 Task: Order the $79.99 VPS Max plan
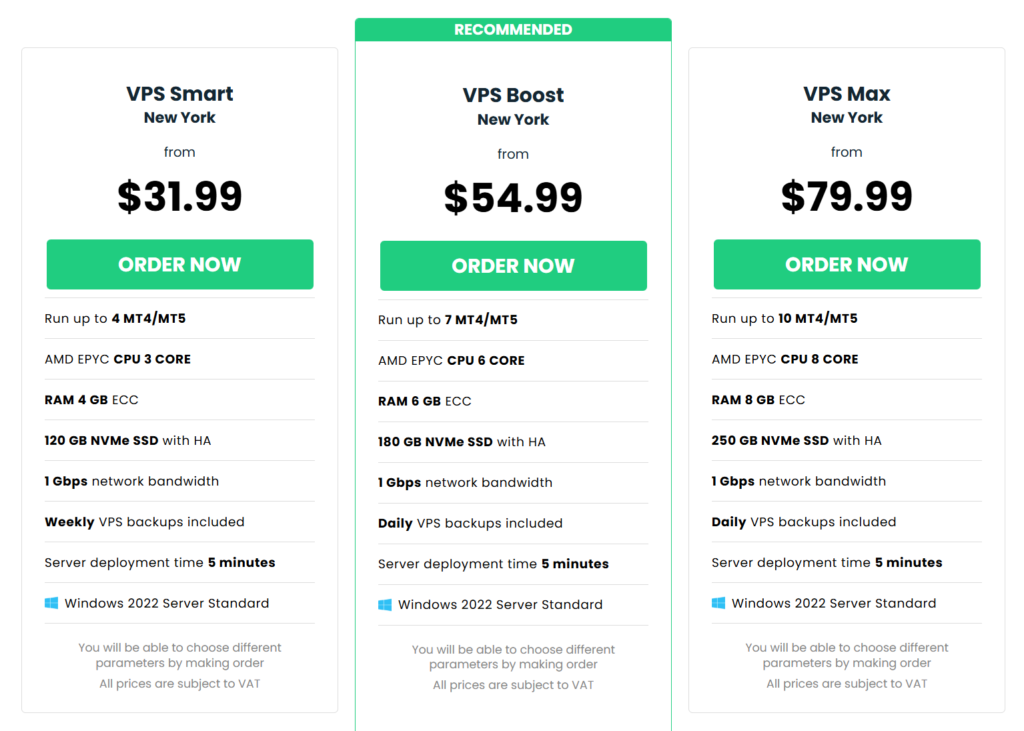[846, 265]
